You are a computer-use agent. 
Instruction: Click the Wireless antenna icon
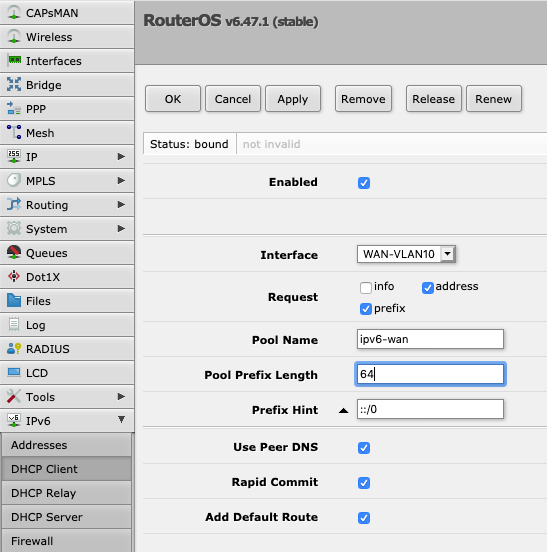click(14, 37)
